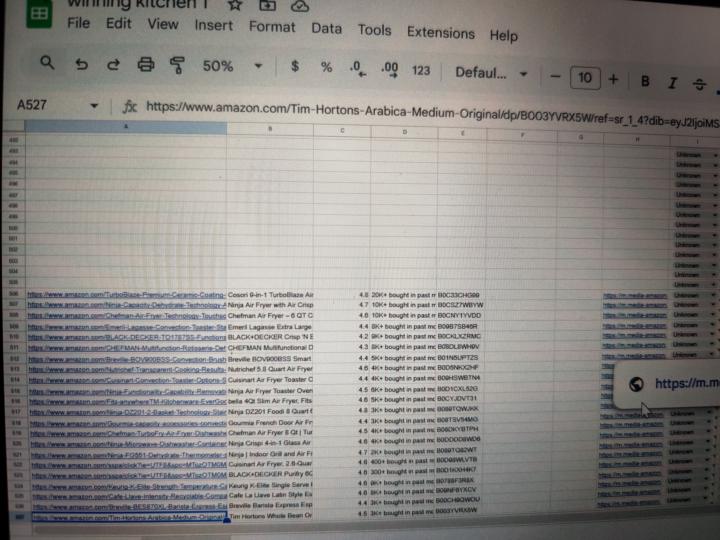Click the formula bar Amazon URL
Viewport: 720px width, 540px height.
coord(432,114)
